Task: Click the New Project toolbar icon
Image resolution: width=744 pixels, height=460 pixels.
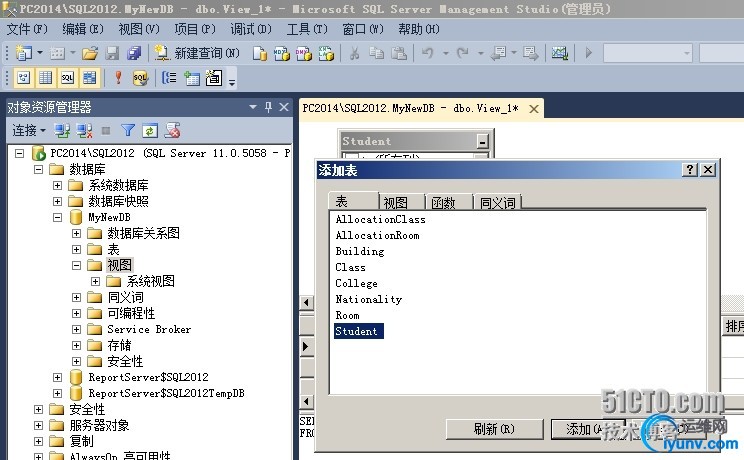Action: (x=23, y=53)
